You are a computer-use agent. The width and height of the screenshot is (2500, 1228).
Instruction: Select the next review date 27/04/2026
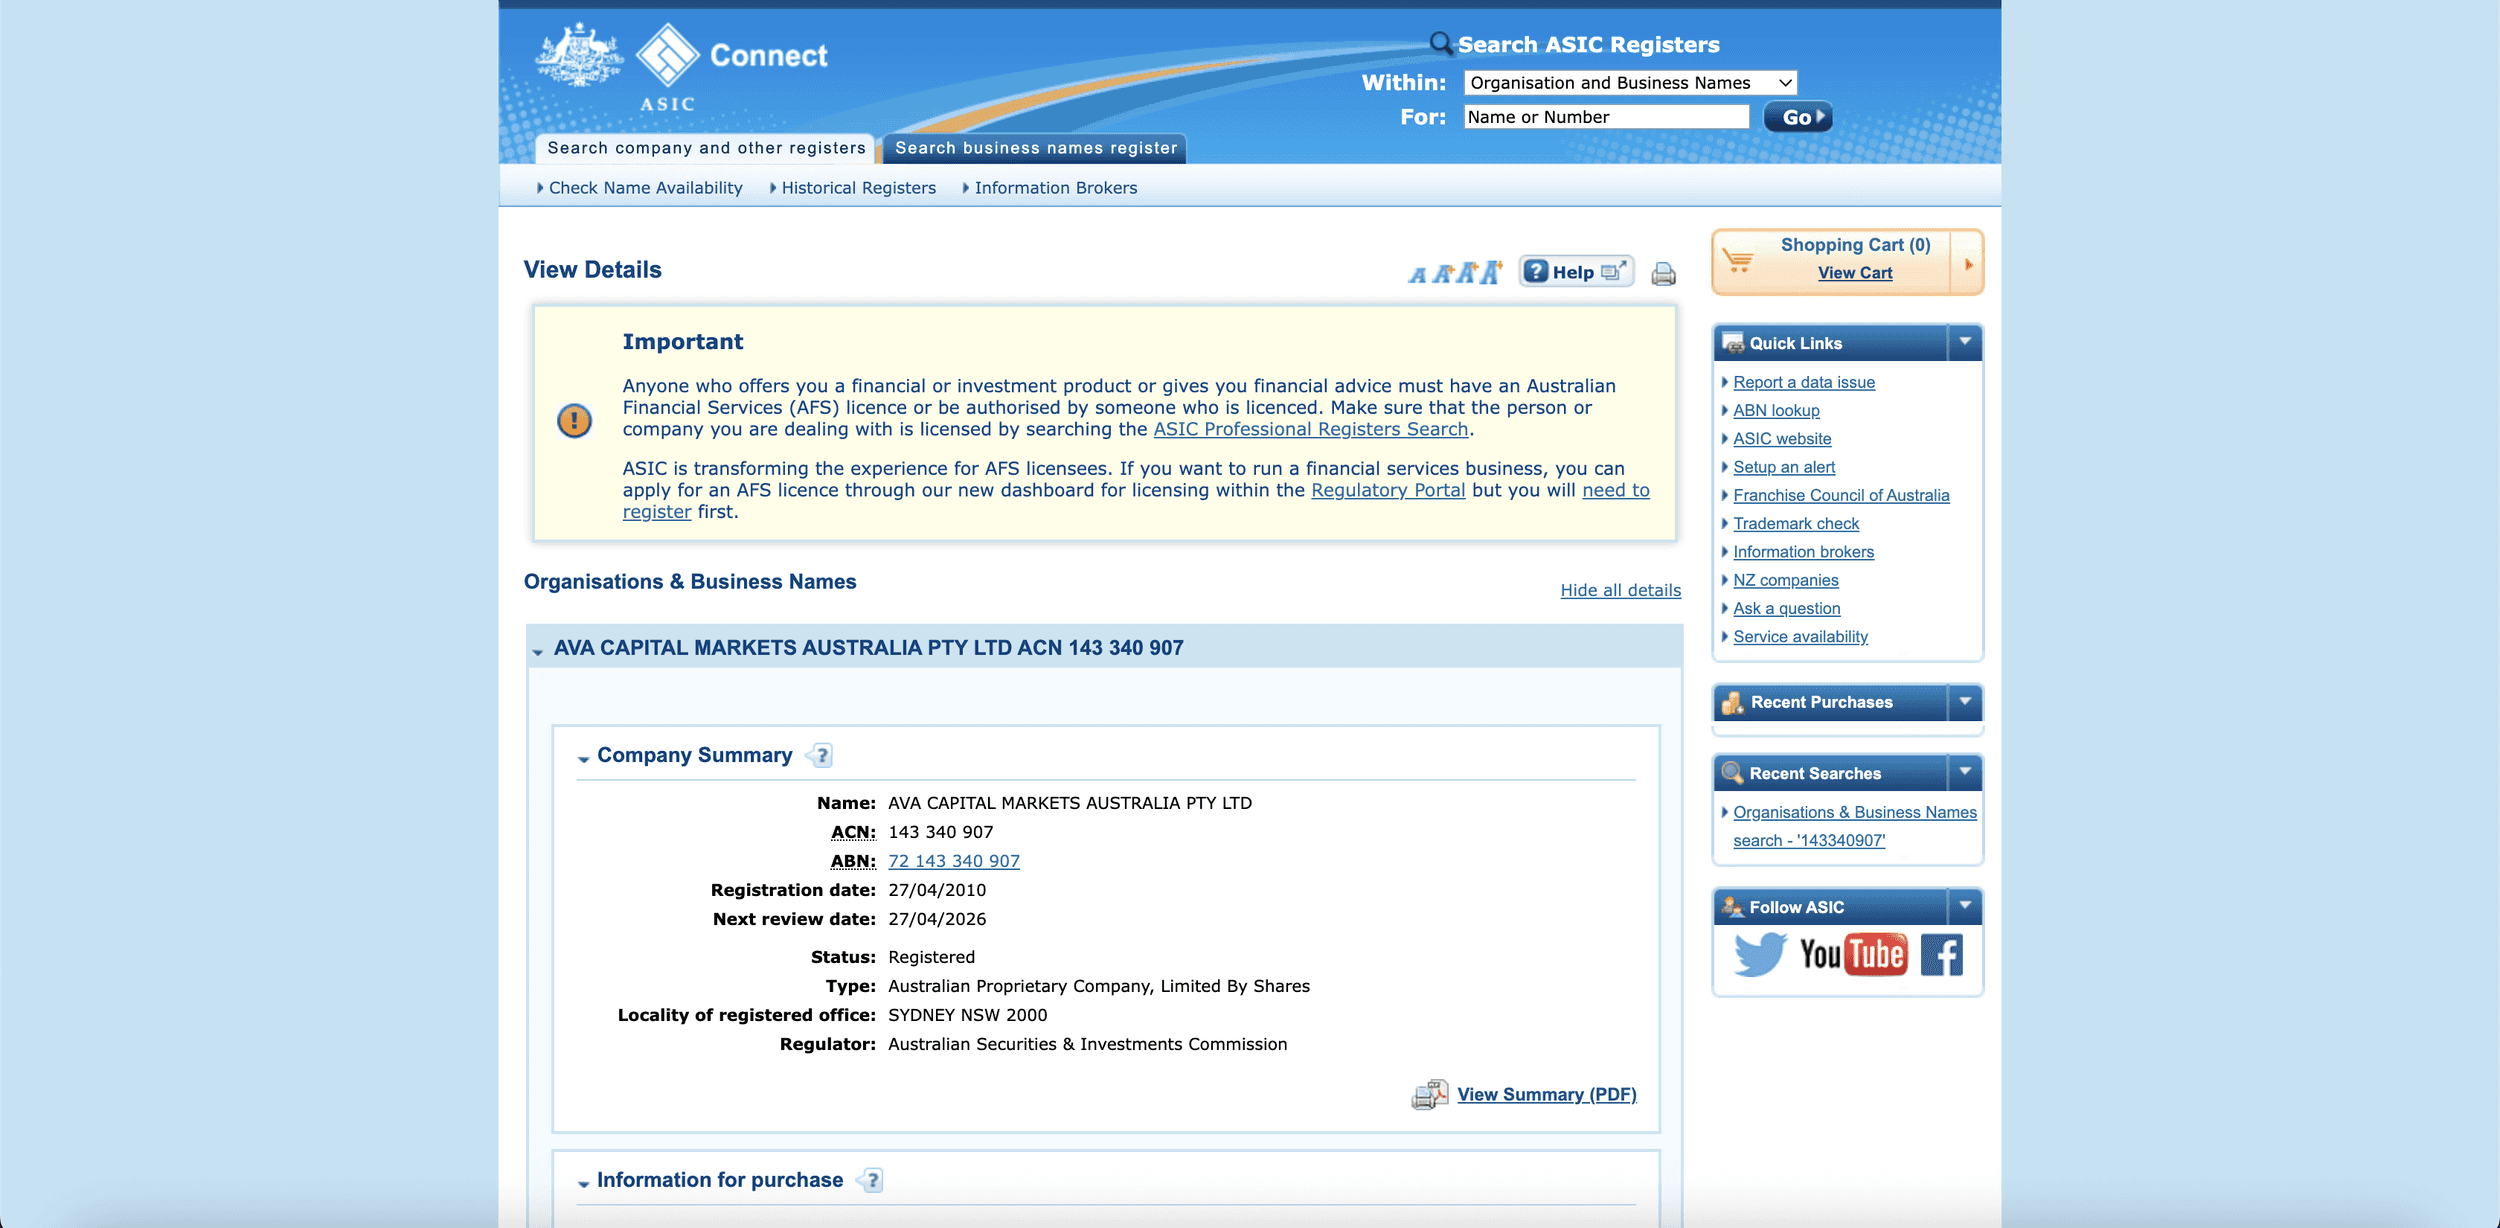(937, 919)
